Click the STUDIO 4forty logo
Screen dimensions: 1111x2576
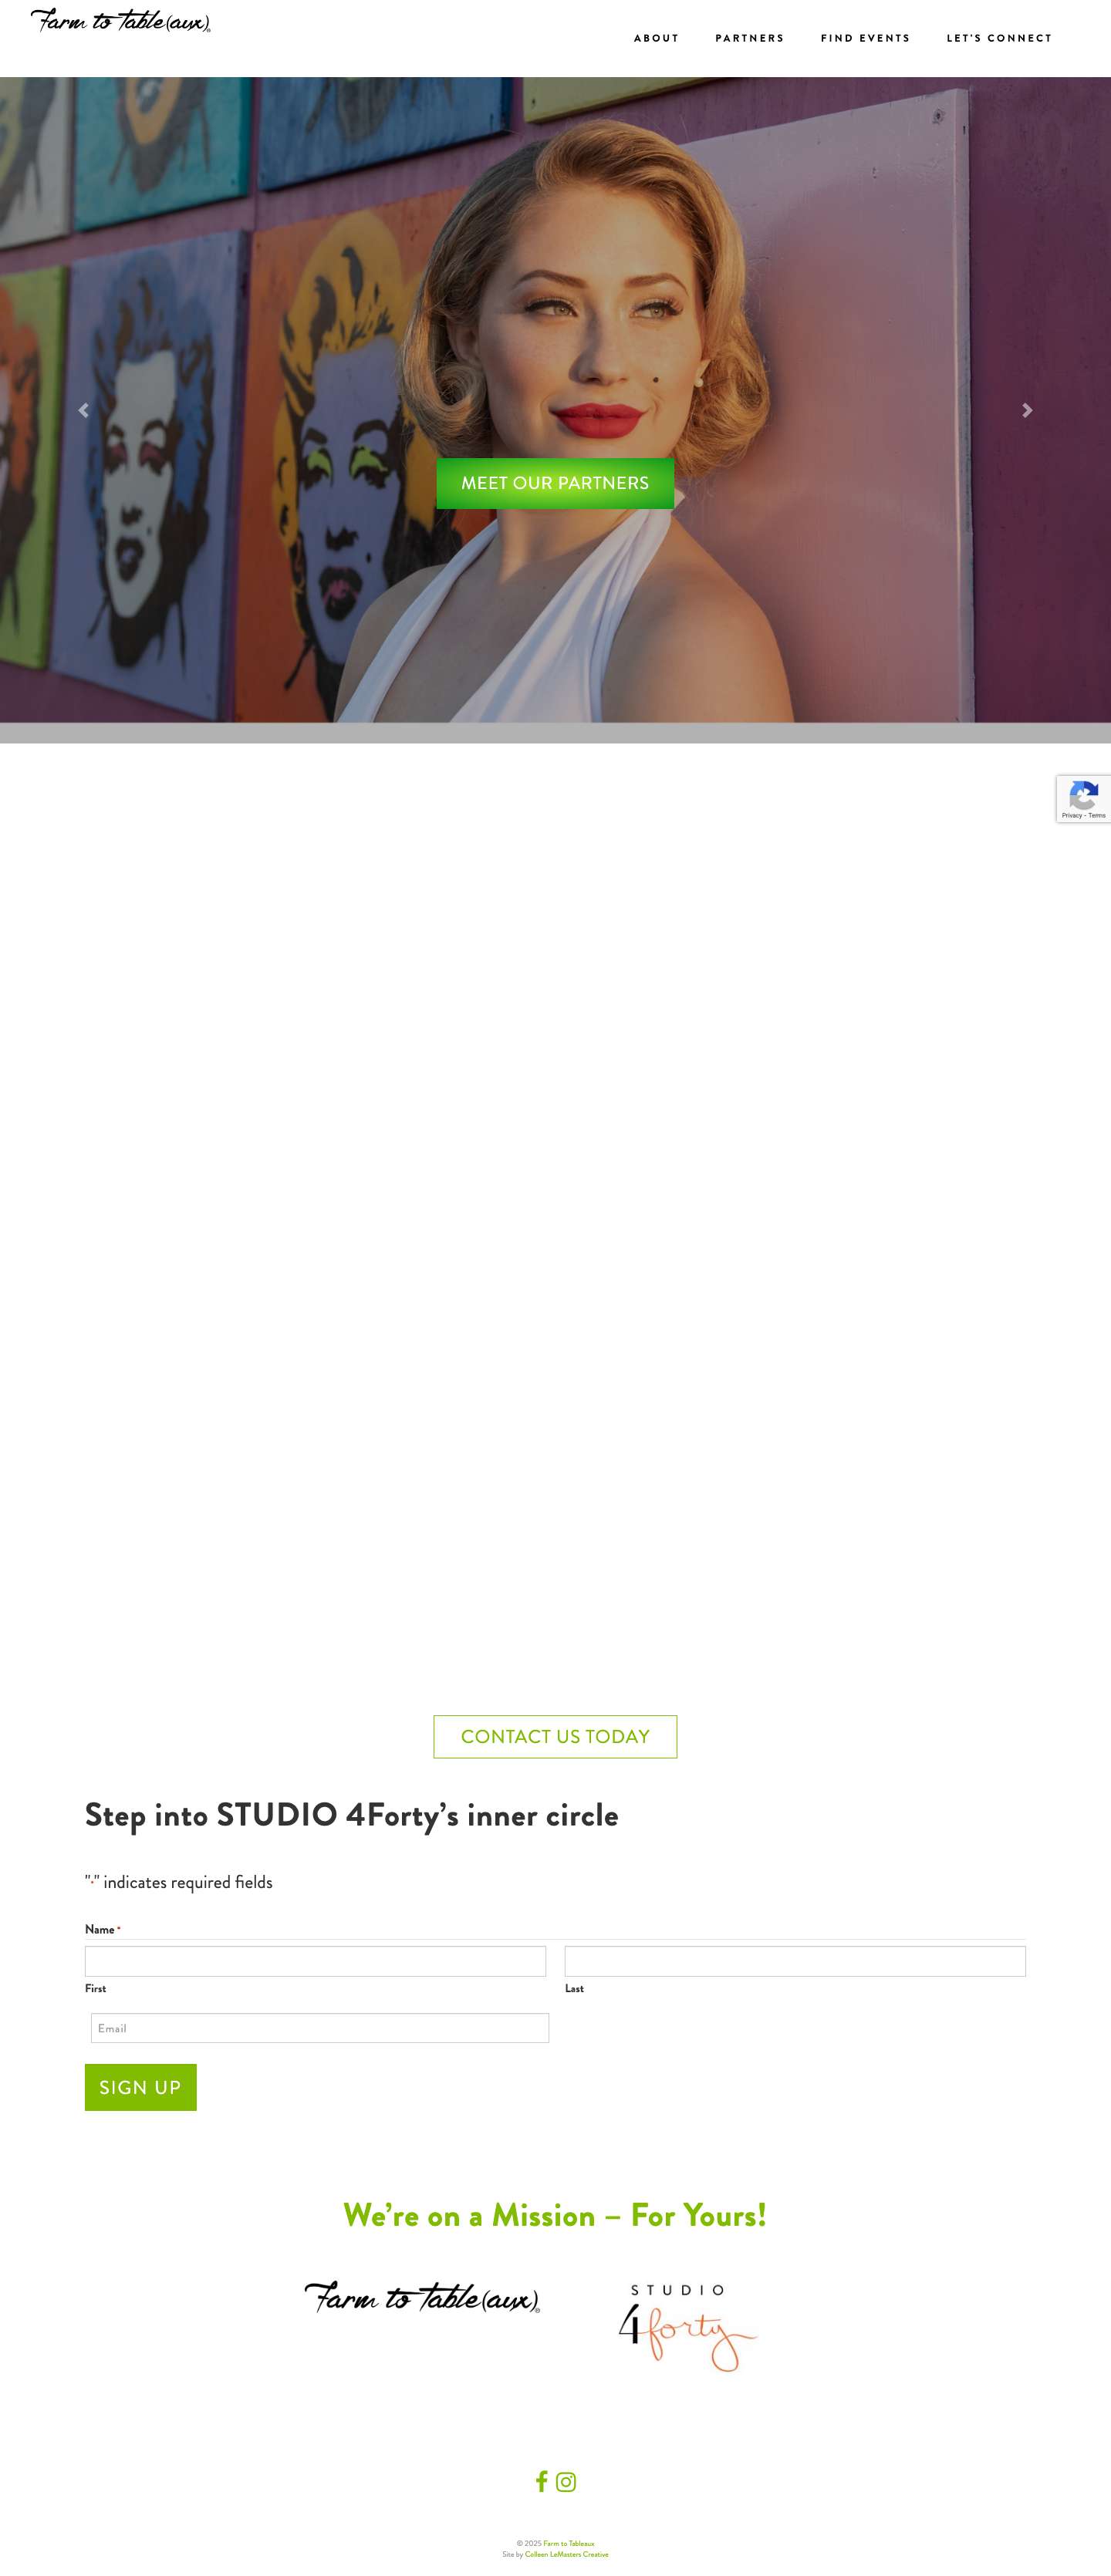point(688,2326)
